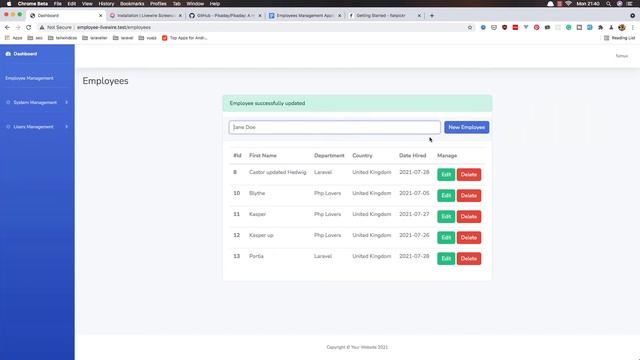
Task: Open the Window menu
Action: point(195,4)
